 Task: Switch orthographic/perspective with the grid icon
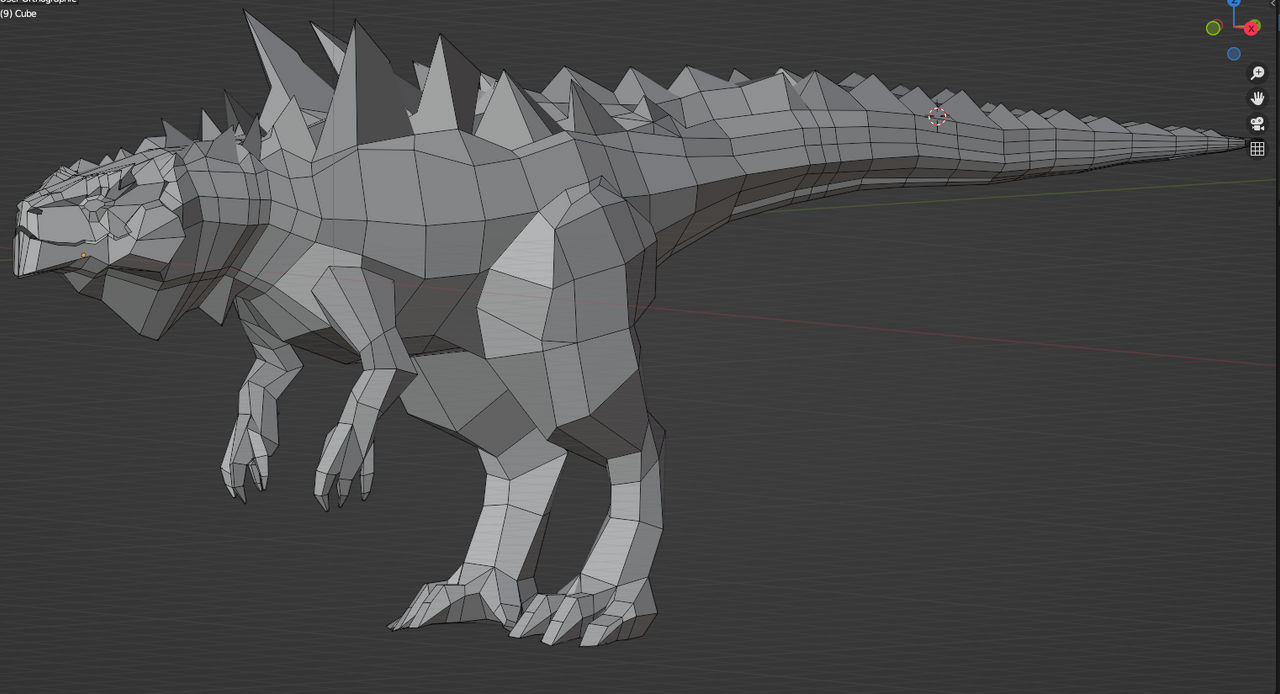coord(1257,148)
